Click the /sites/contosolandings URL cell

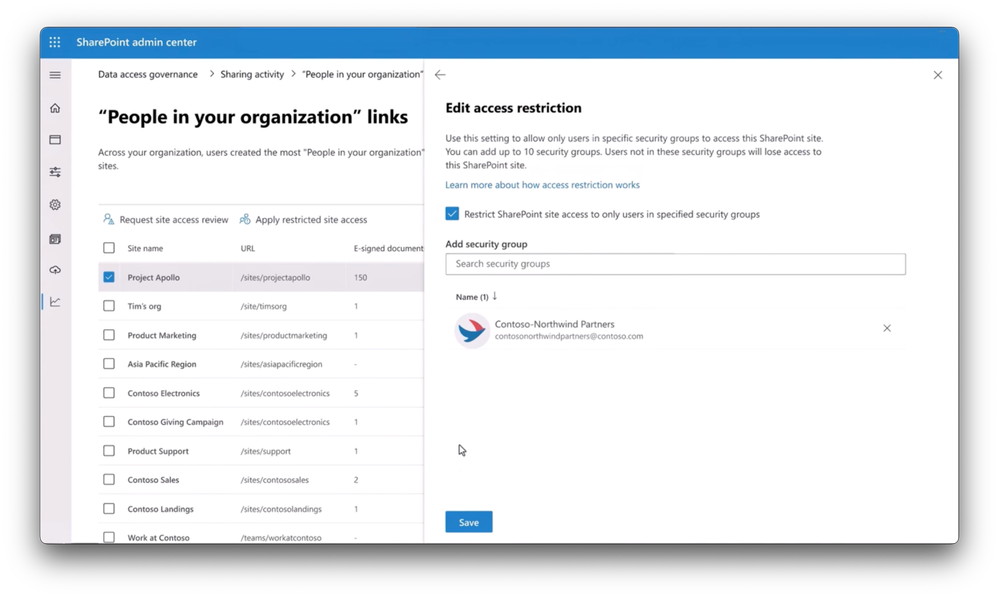click(x=281, y=510)
